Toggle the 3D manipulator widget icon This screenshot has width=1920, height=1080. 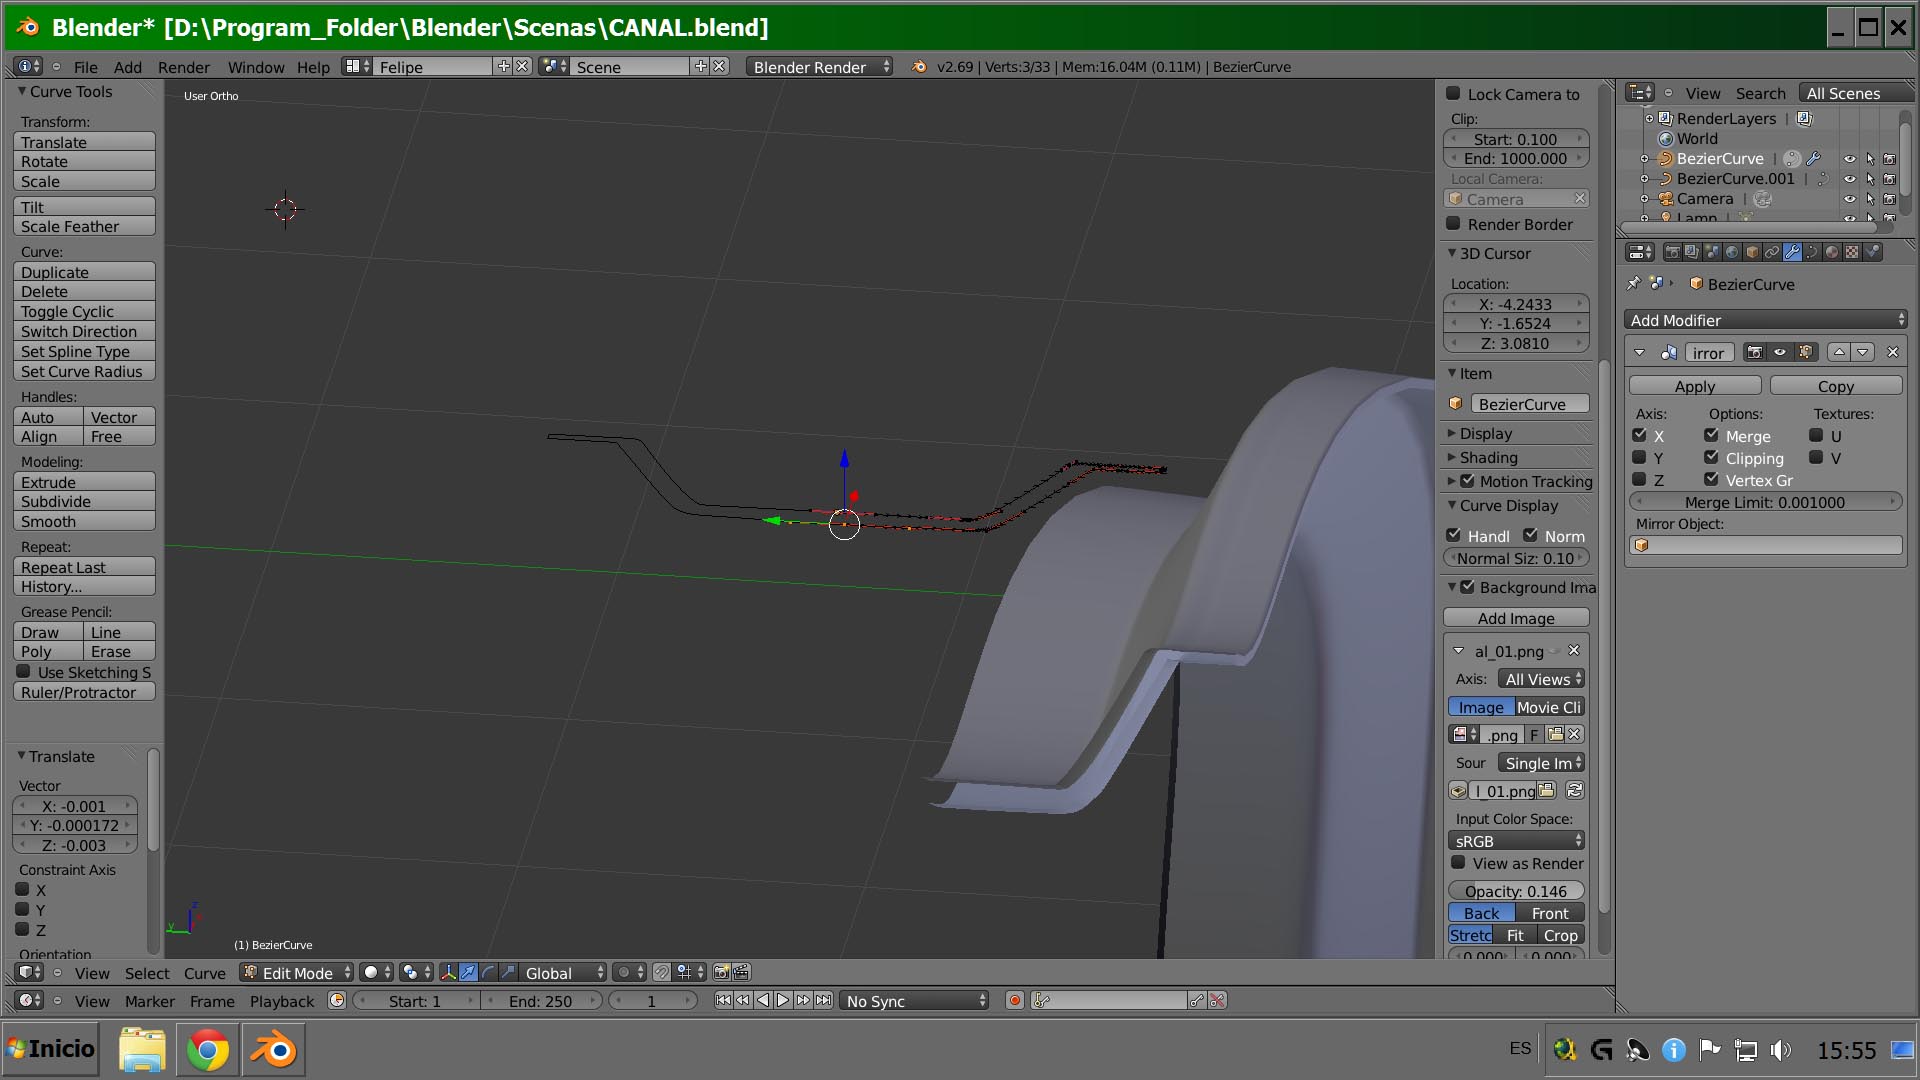(448, 972)
